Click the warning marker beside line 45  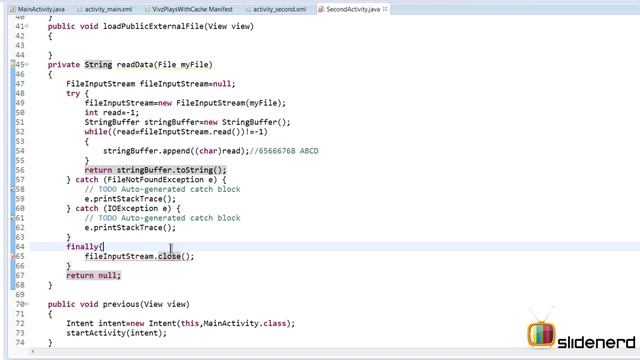(x=13, y=64)
